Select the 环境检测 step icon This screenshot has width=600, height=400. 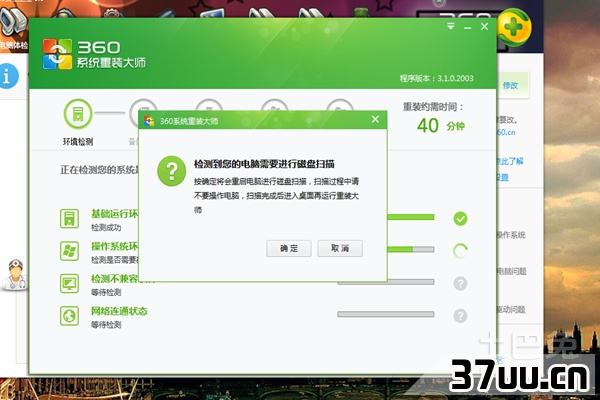[x=78, y=114]
